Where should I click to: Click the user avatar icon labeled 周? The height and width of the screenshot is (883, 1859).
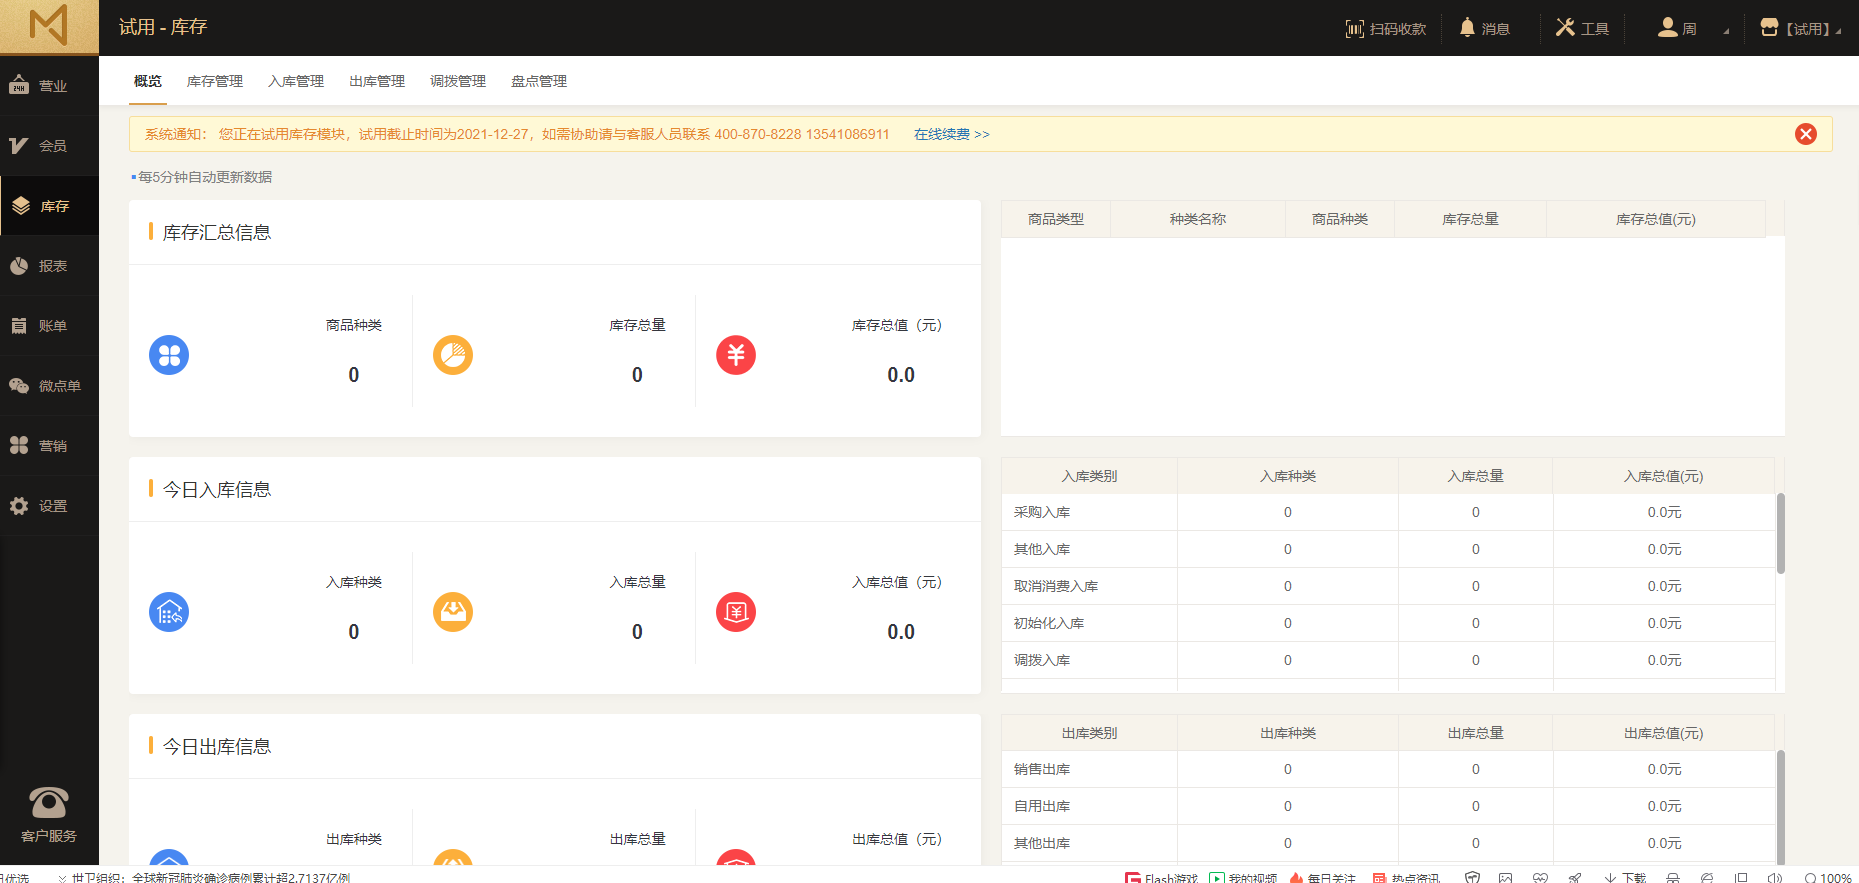click(1667, 27)
